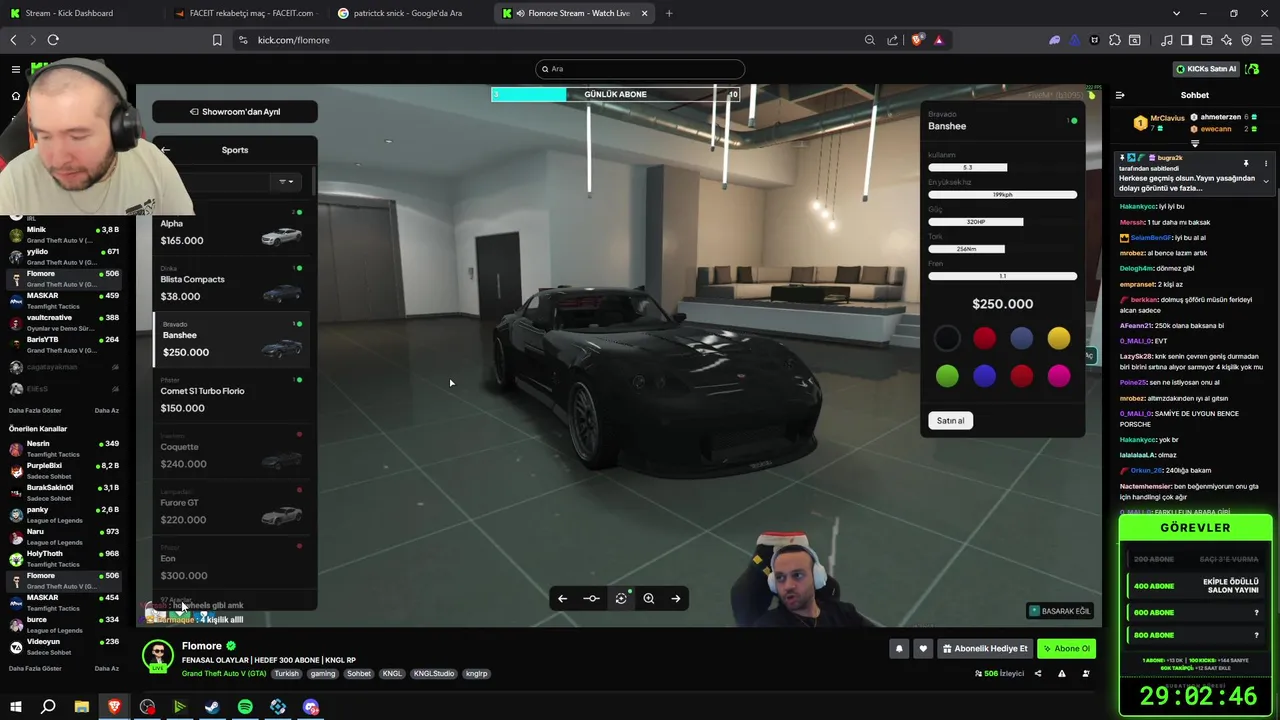Click the Turkish tag under stream title
This screenshot has height=720, width=1280.
[287, 674]
